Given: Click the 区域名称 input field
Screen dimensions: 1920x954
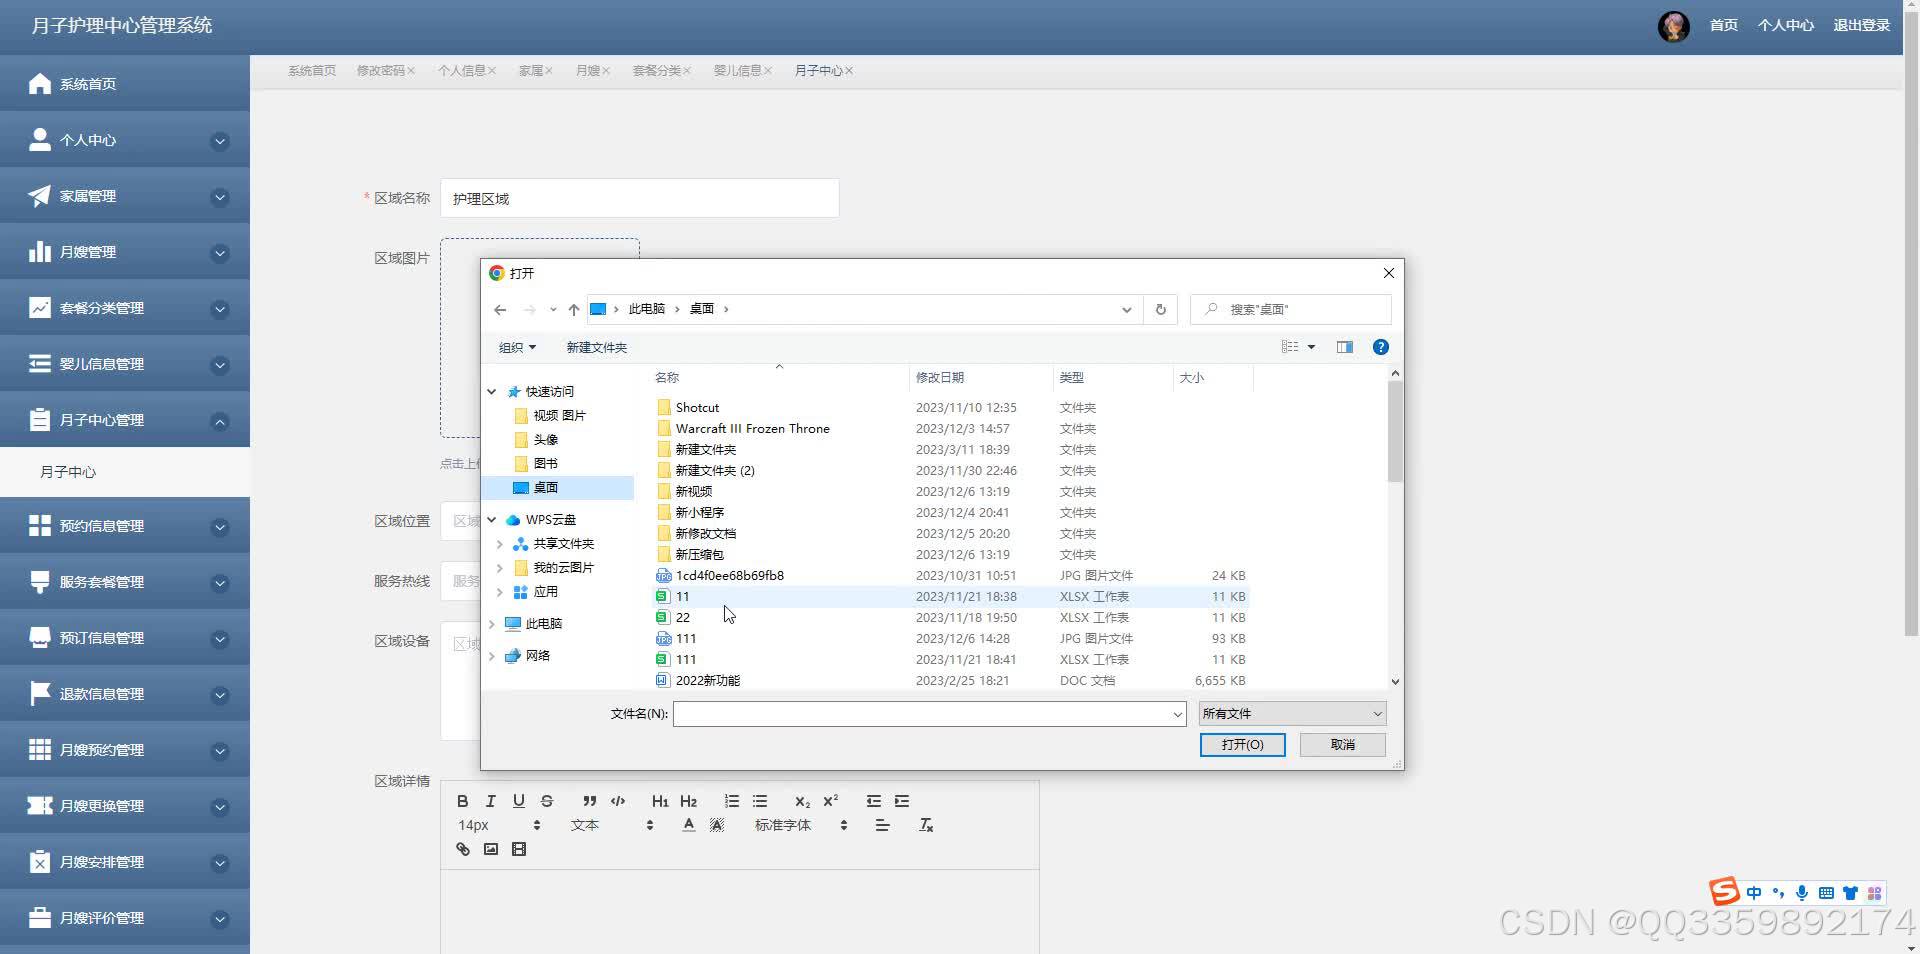Looking at the screenshot, I should tap(639, 198).
